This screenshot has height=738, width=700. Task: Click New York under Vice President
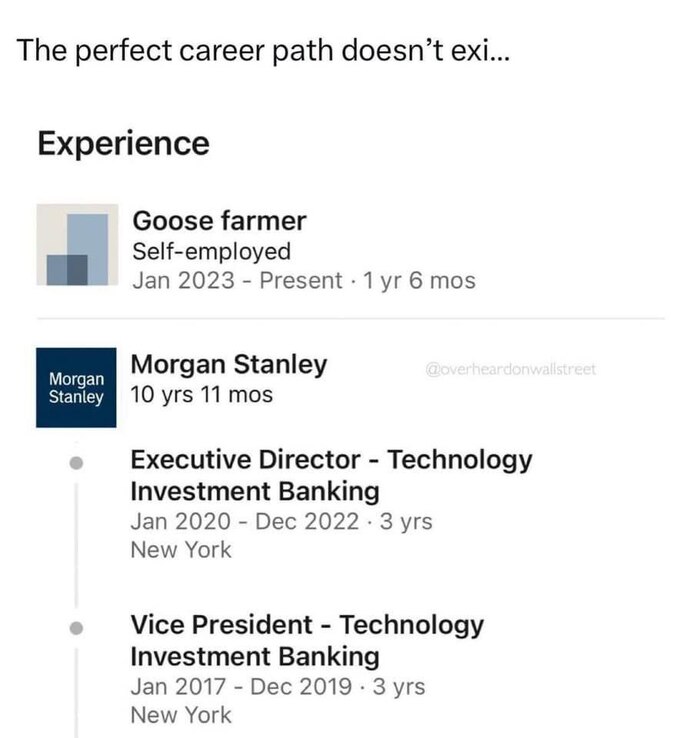pyautogui.click(x=181, y=715)
